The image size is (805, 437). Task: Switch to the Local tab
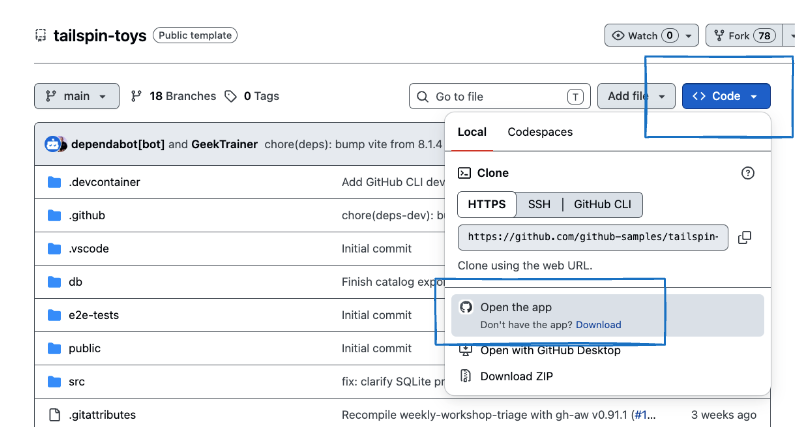472,132
